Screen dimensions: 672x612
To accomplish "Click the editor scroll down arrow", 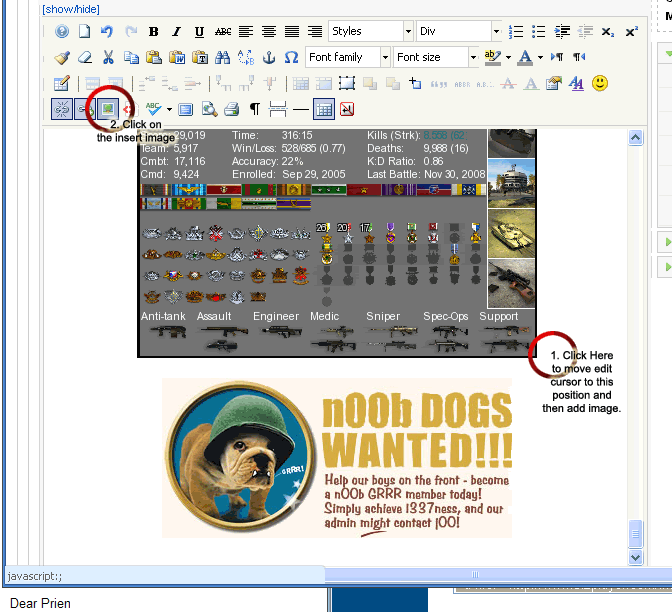I will tap(635, 557).
